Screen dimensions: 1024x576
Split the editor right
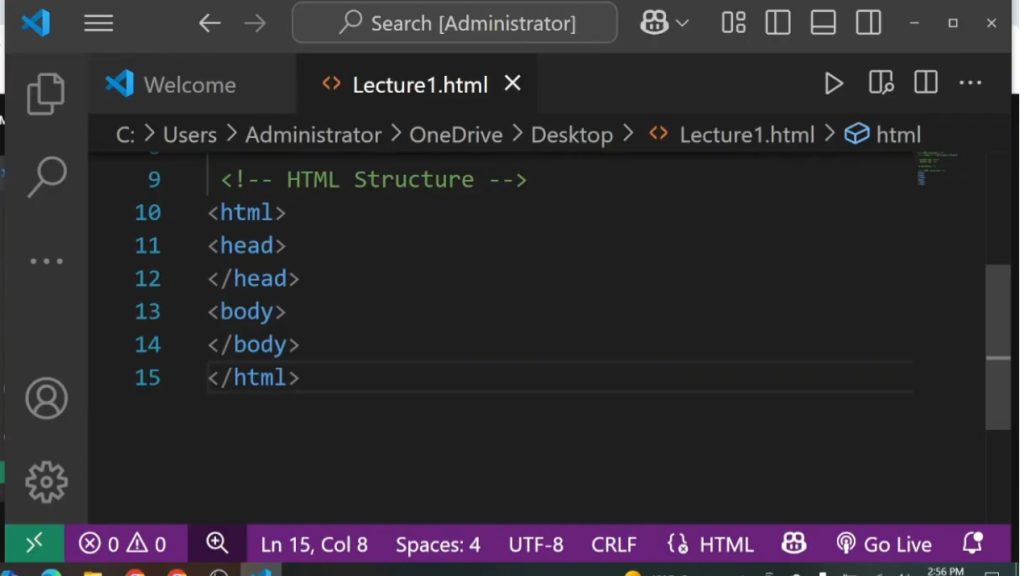(925, 83)
